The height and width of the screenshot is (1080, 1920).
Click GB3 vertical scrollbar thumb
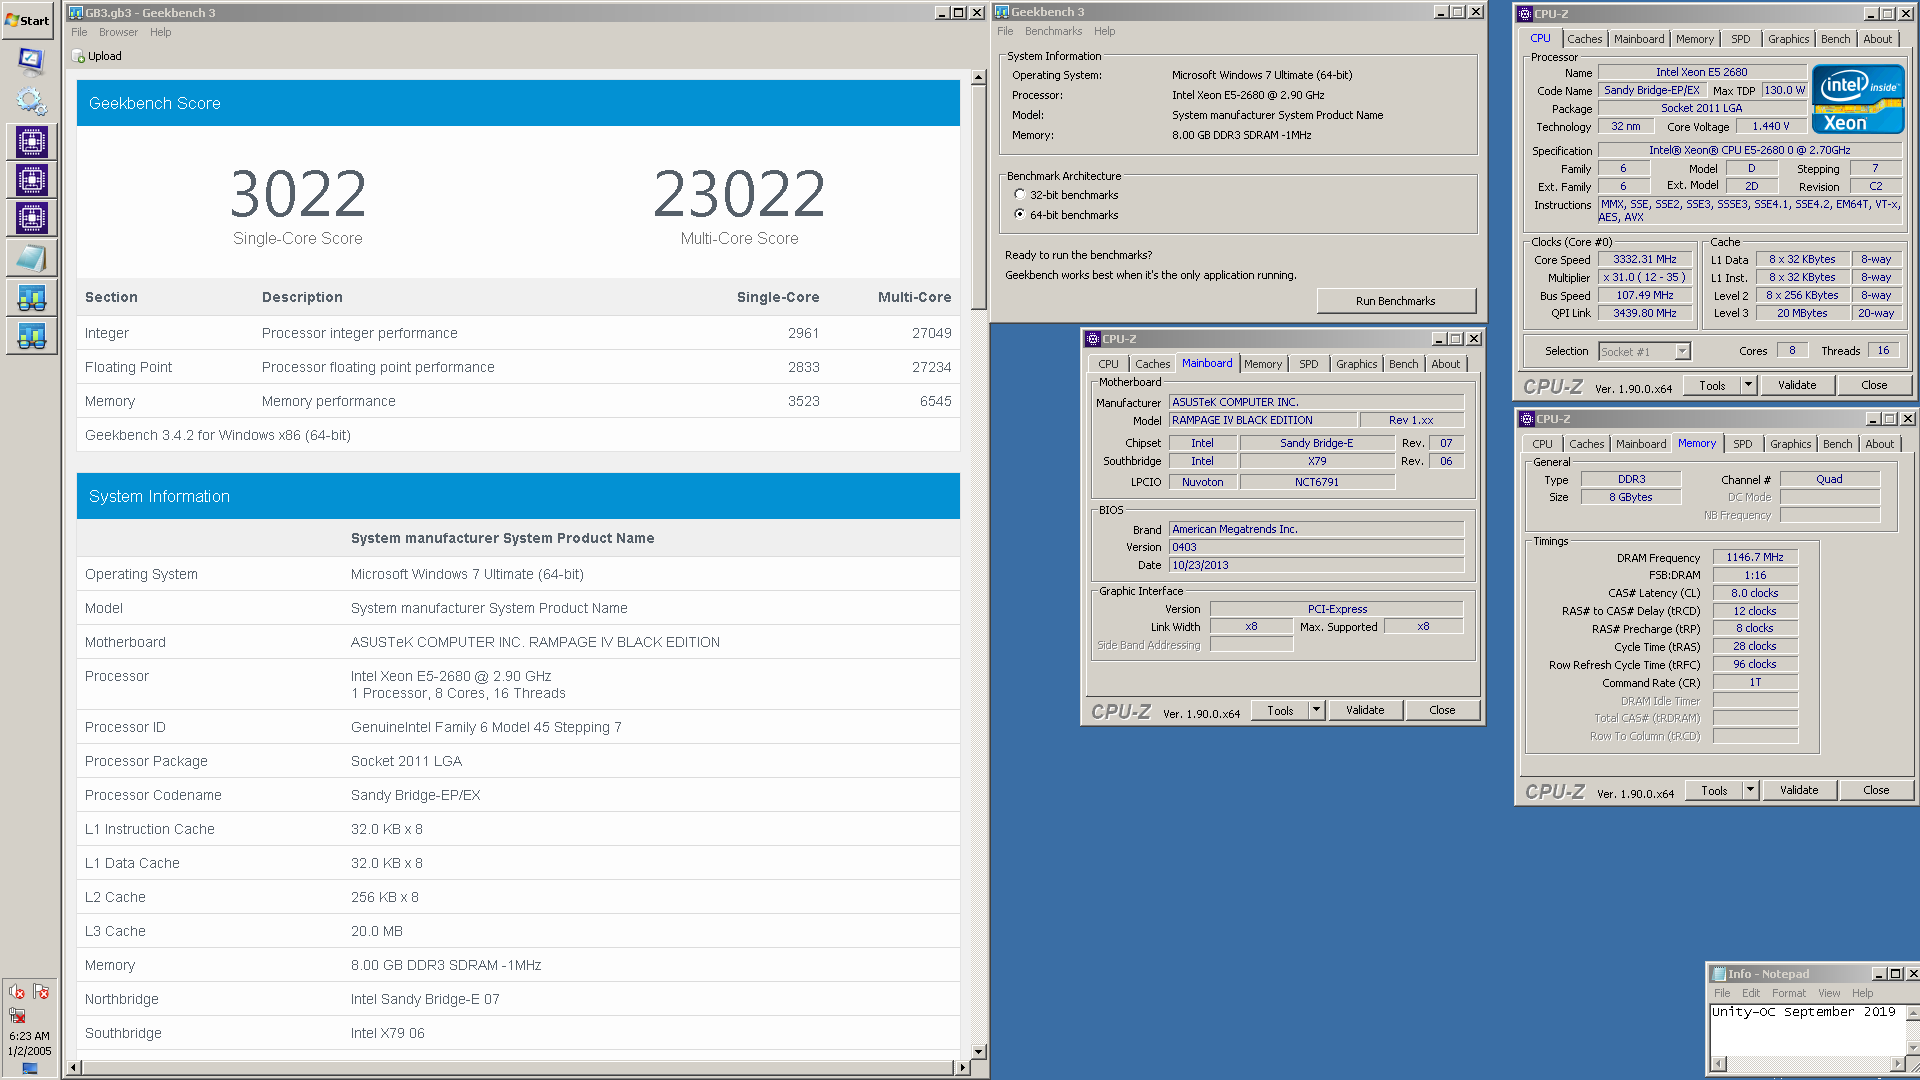point(979,197)
